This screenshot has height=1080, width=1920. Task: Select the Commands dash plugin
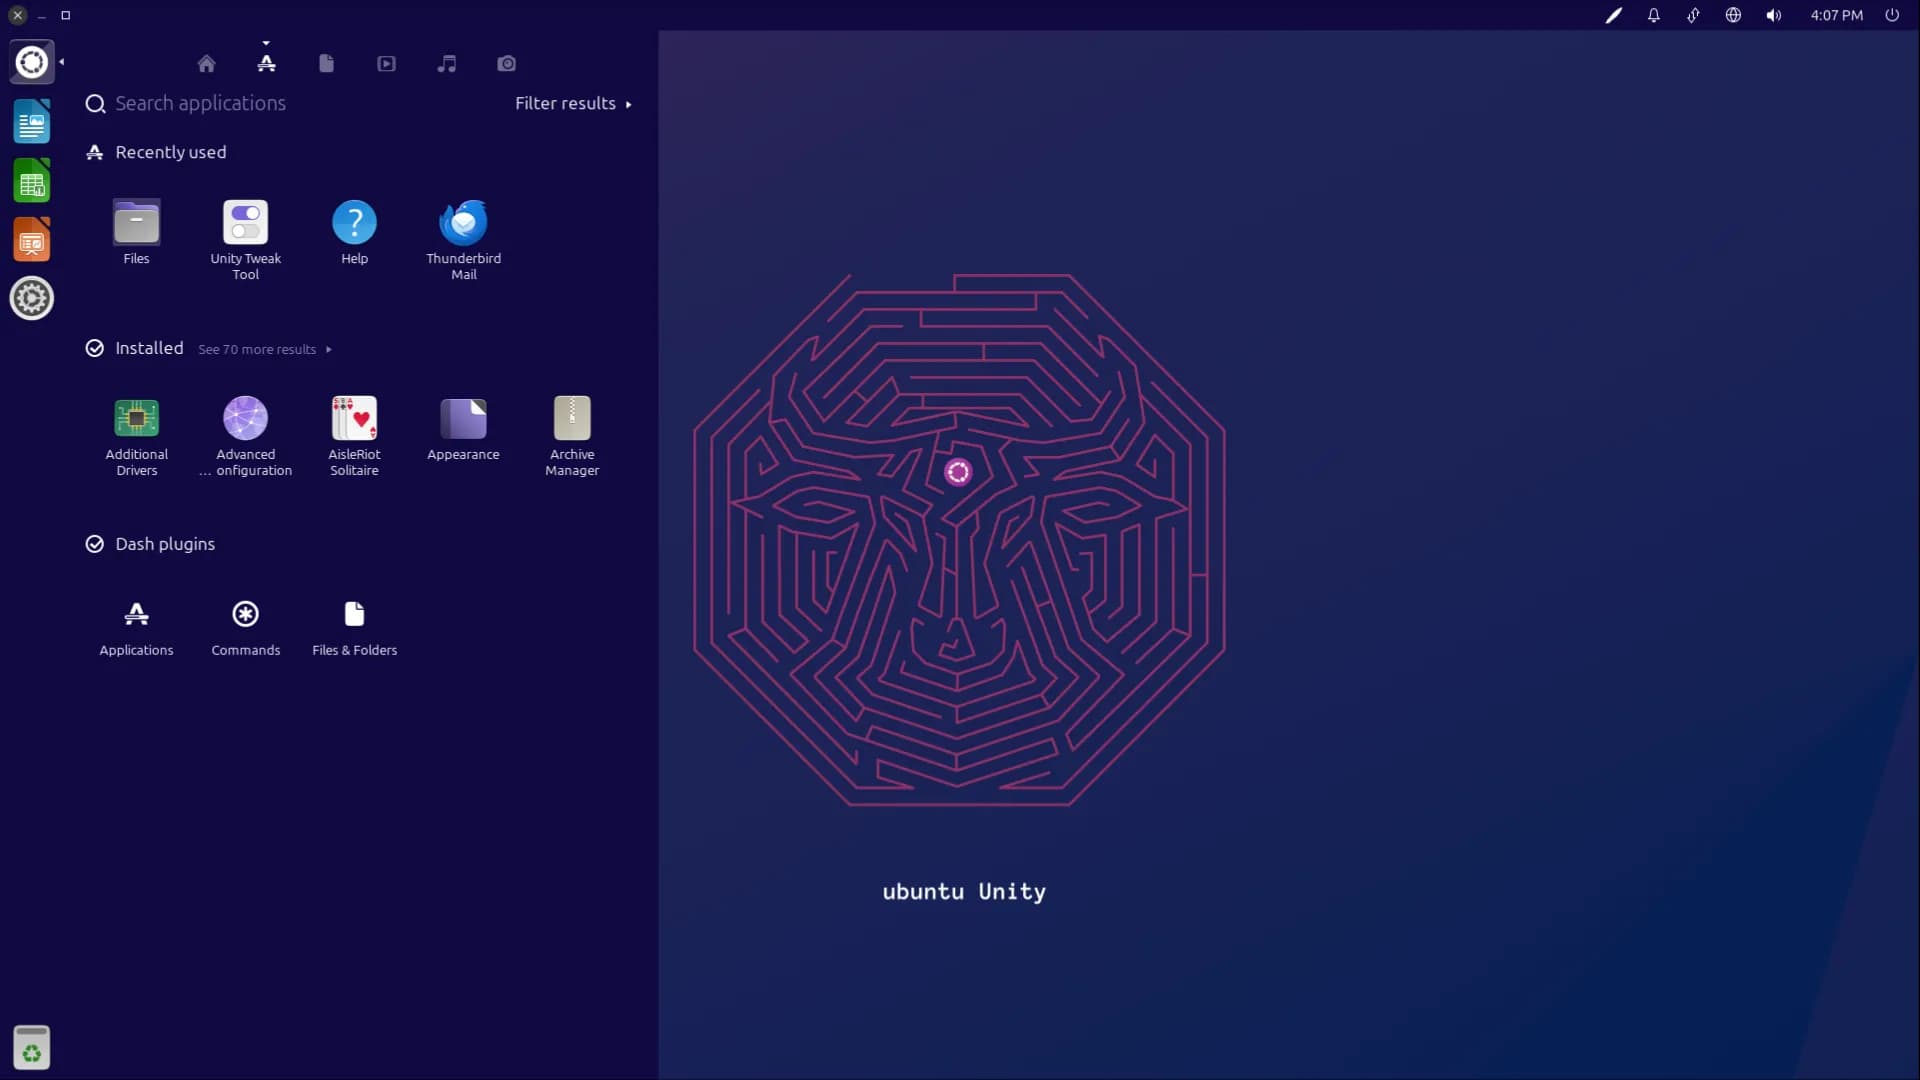(245, 614)
